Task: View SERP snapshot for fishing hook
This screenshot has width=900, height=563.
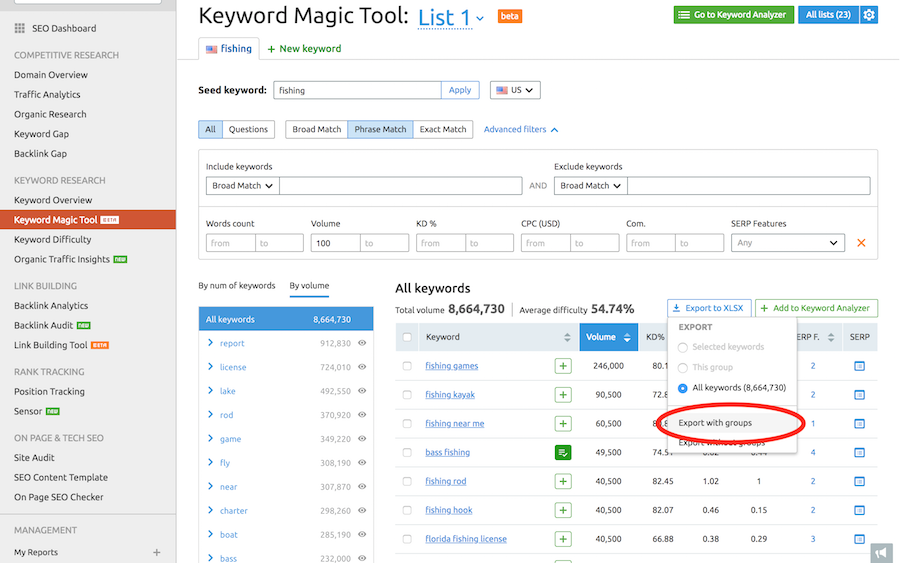Action: click(859, 510)
